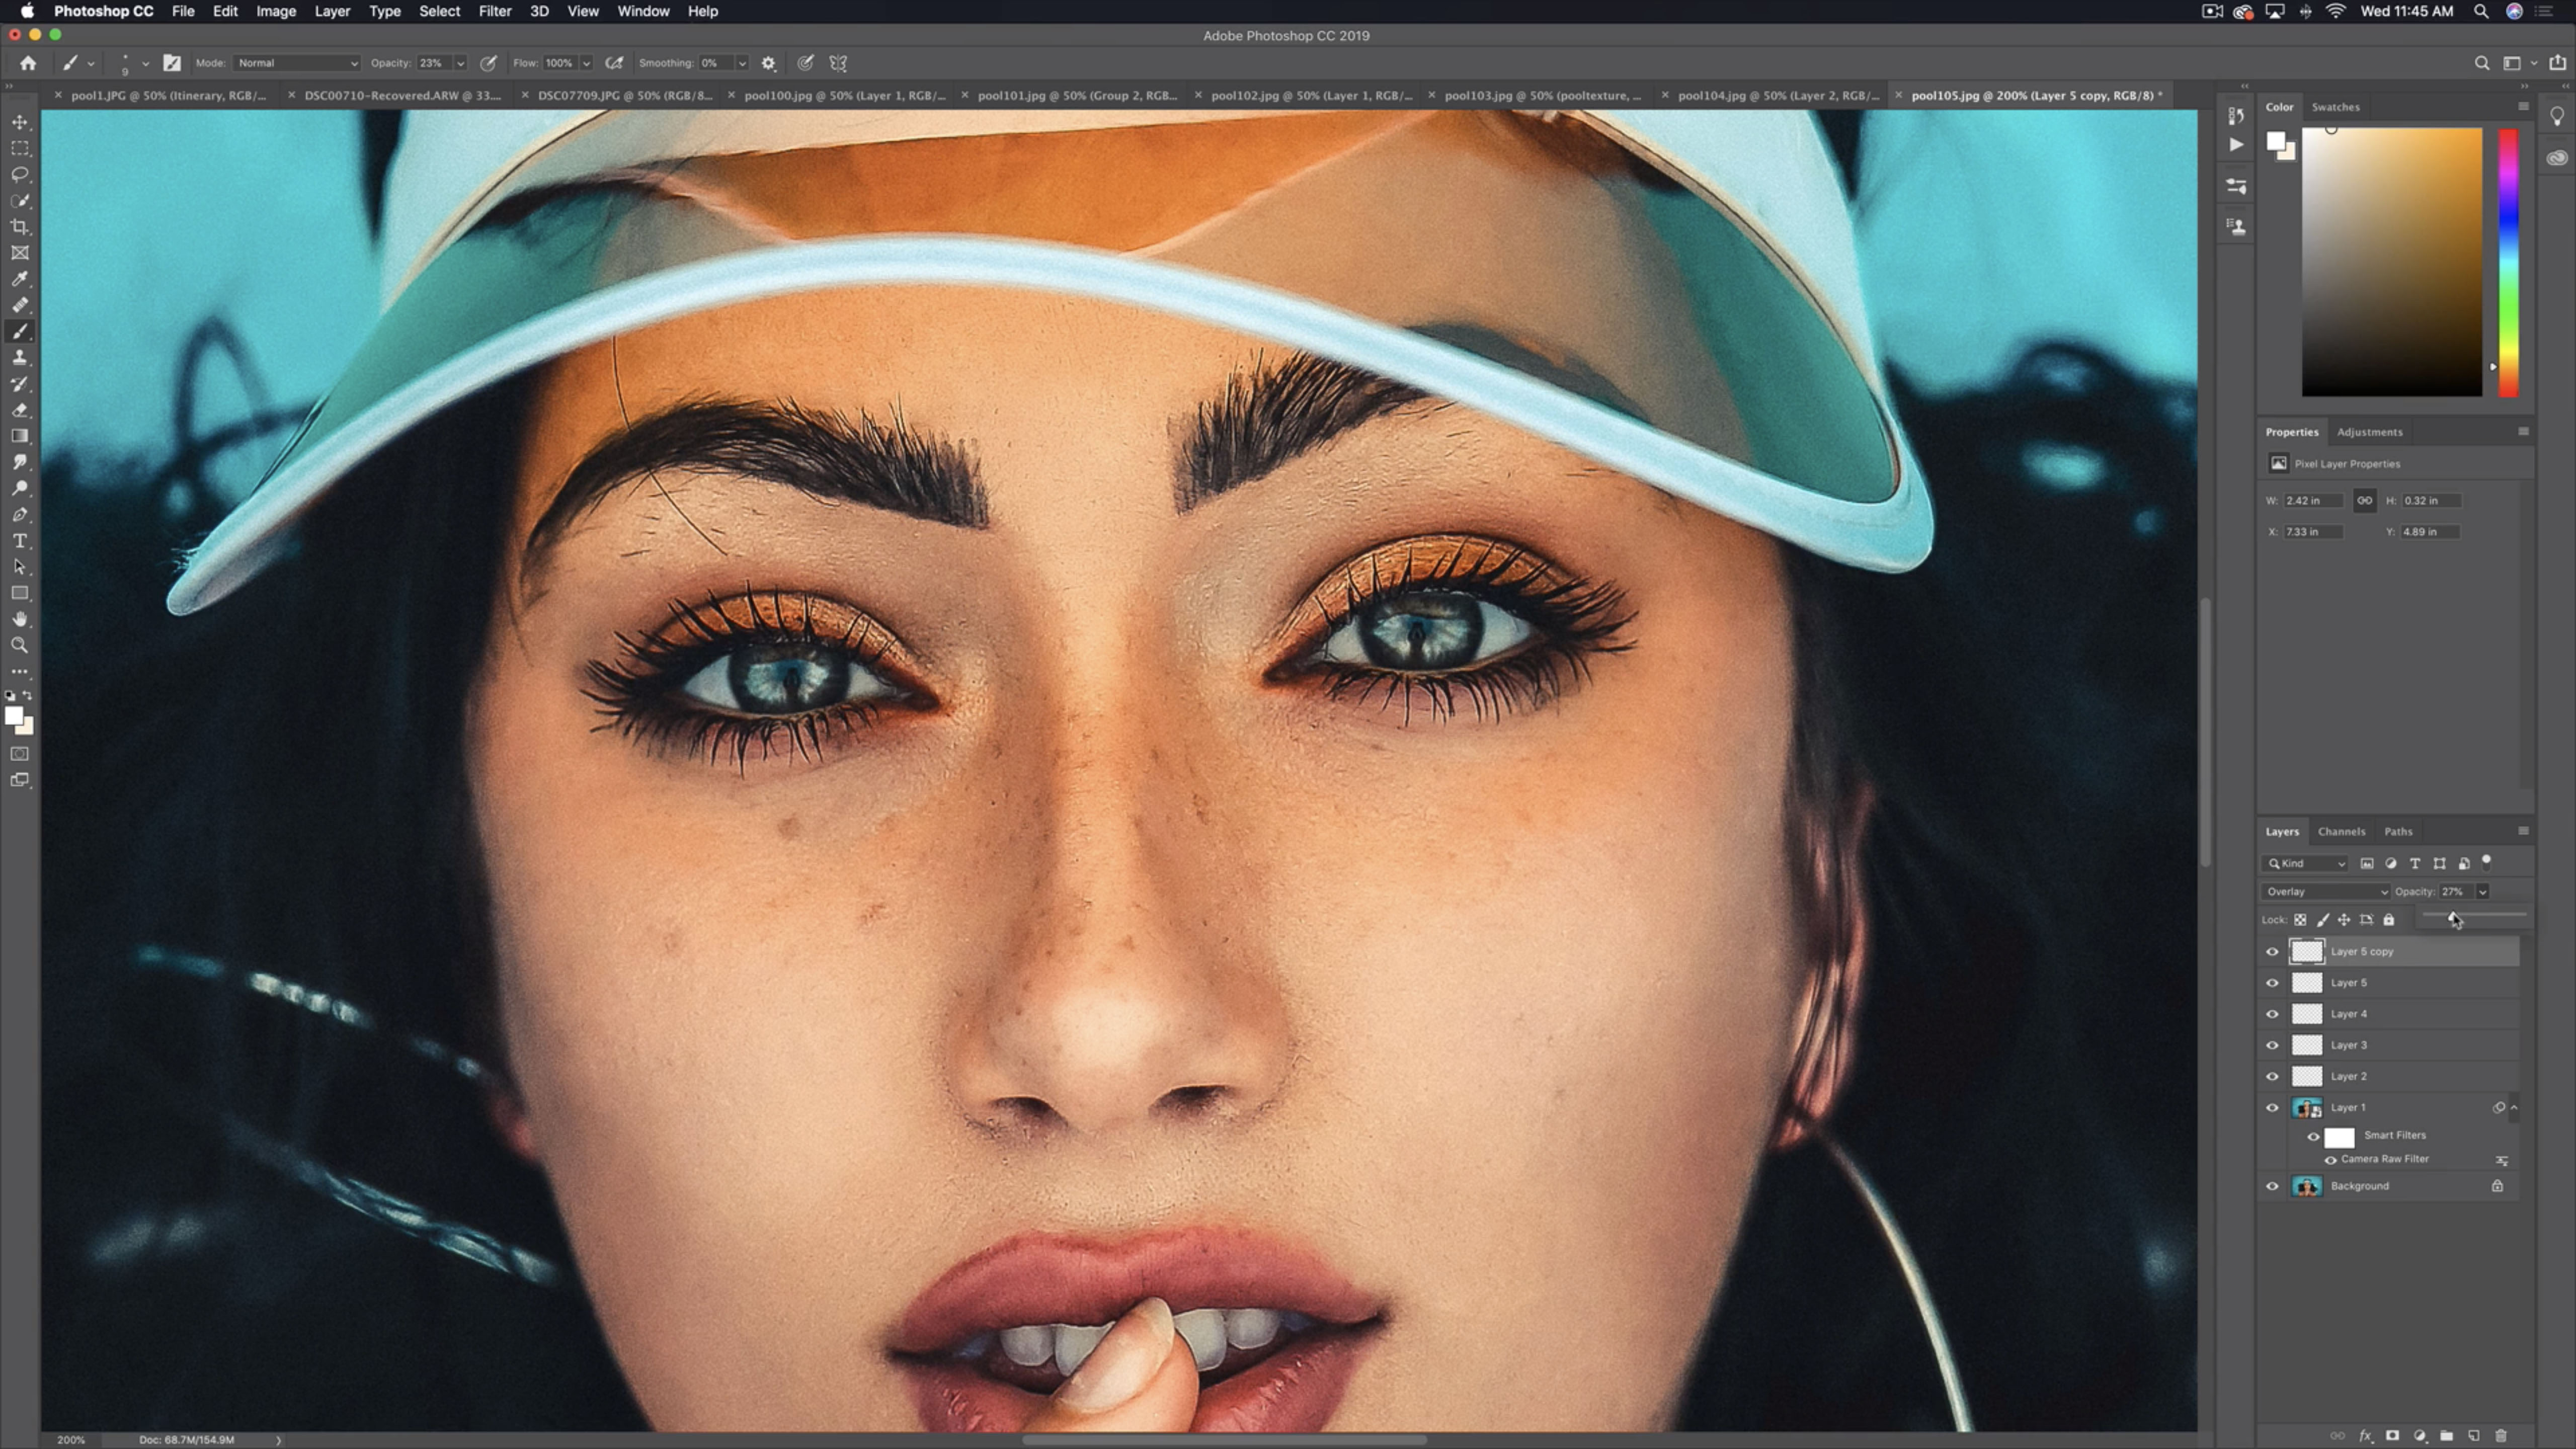Viewport: 2576px width, 1449px height.
Task: Switch to the Swatches tab
Action: pos(2335,107)
